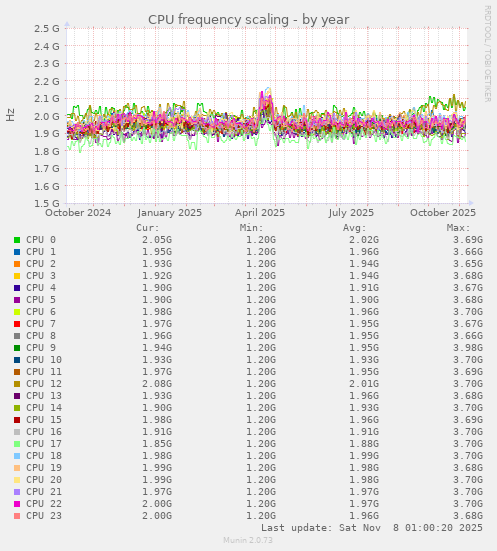
Task: Click the orange CPU 2 color swatch
Action: 17,264
